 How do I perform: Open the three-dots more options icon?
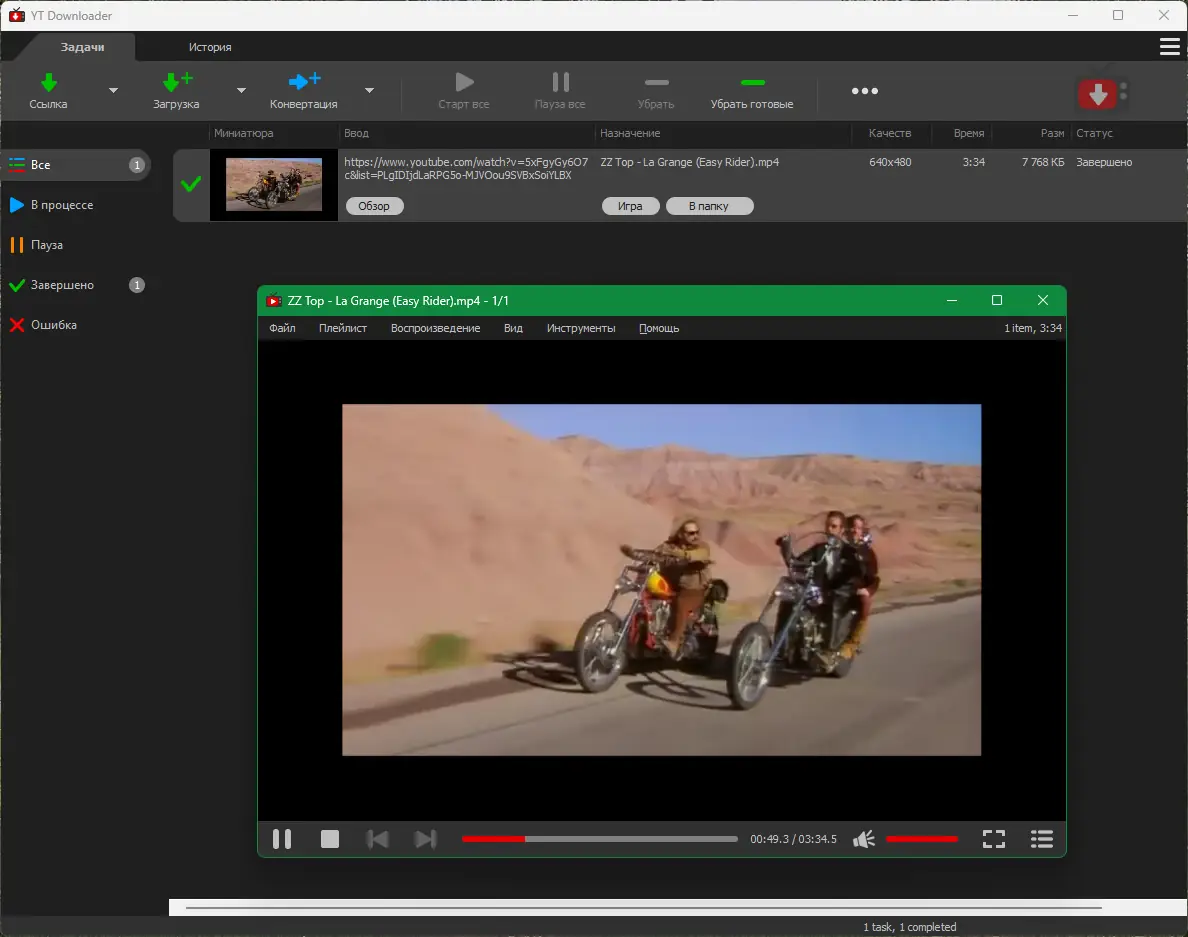864,91
